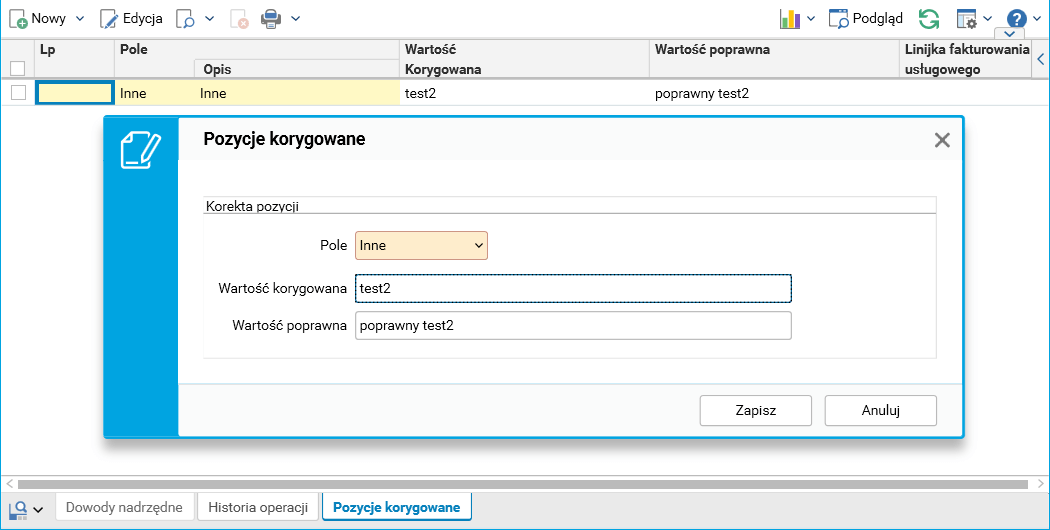The width and height of the screenshot is (1050, 530).
Task: Click the horizontal scrollbar track
Action: [523, 484]
